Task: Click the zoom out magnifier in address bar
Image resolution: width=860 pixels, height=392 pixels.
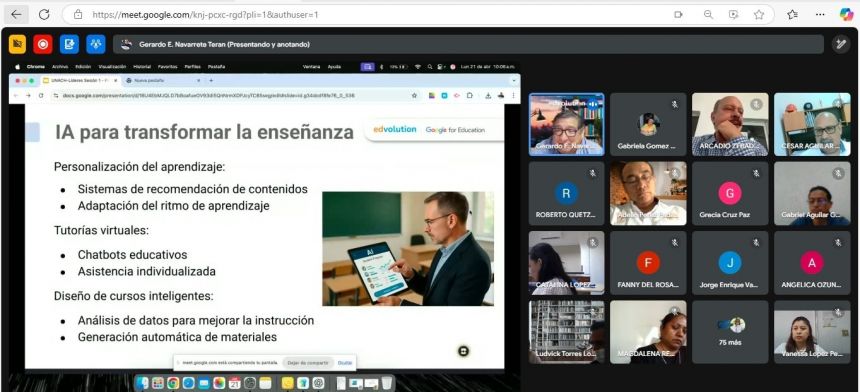Action: pos(709,15)
